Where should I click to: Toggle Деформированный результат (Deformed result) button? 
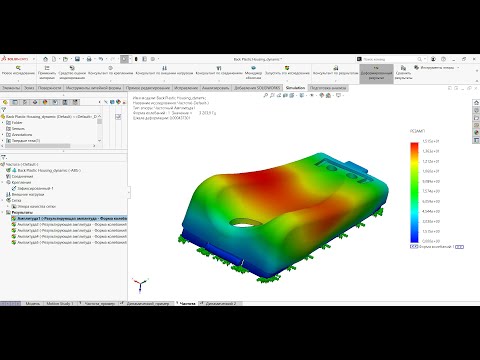tap(376, 73)
